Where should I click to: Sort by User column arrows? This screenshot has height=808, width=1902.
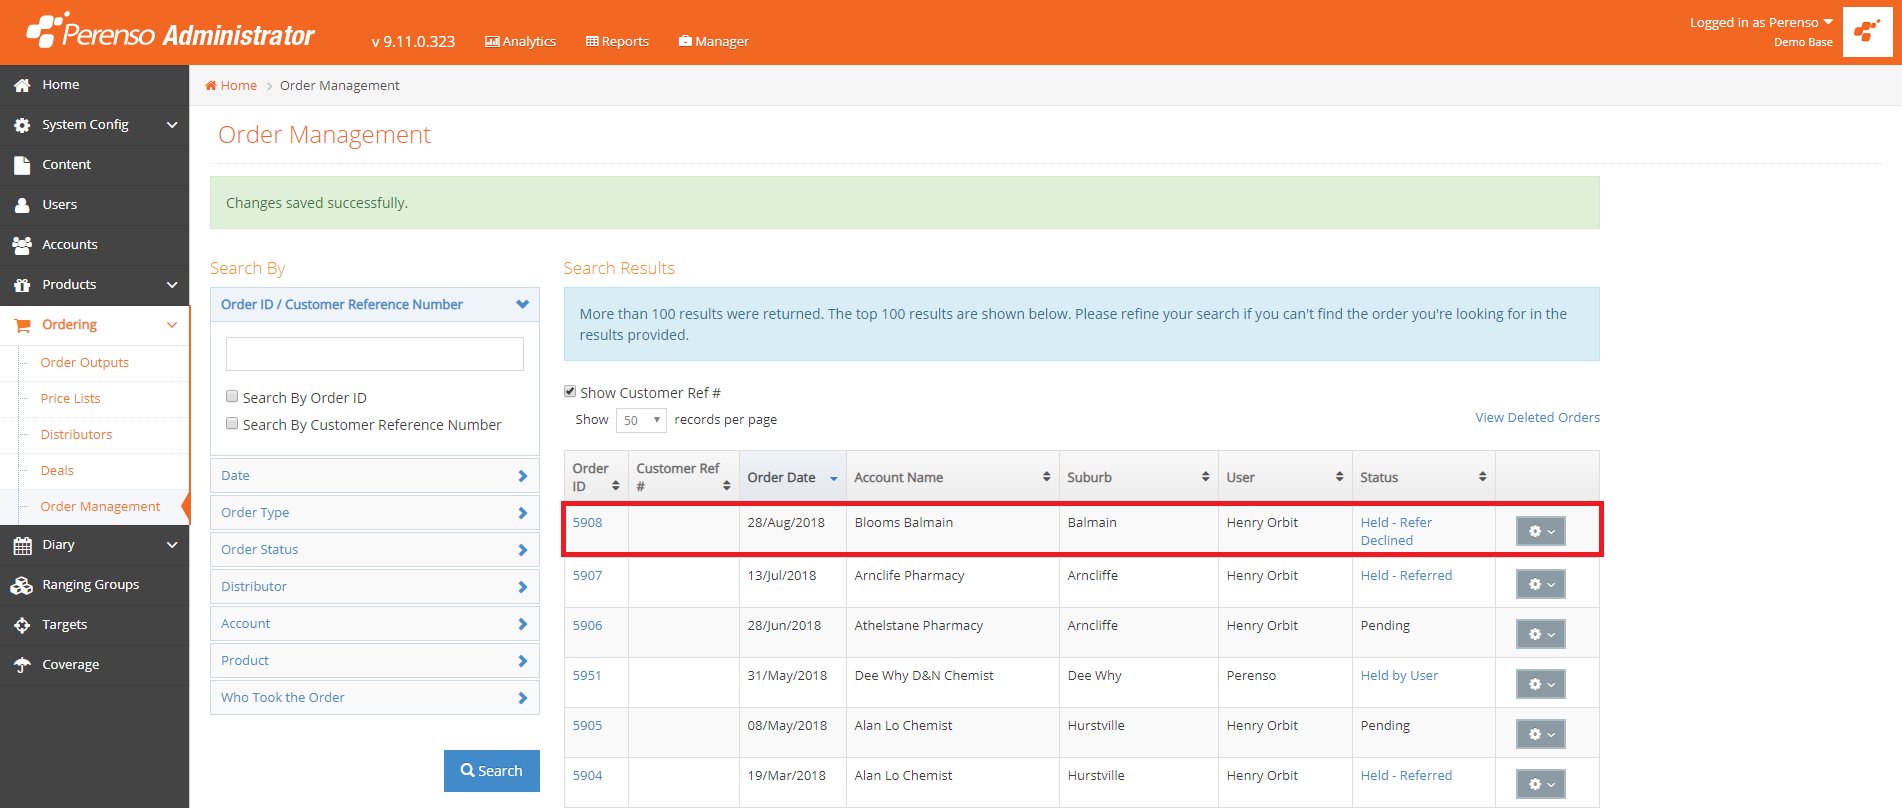[1339, 477]
